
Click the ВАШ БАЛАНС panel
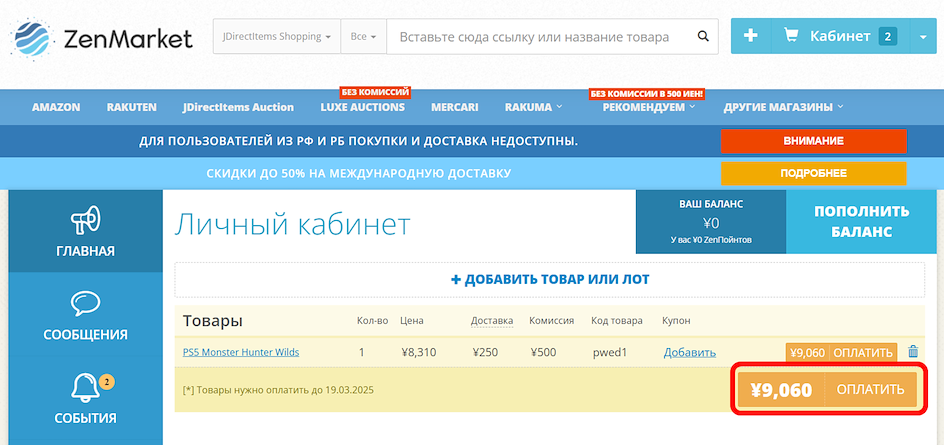[x=711, y=222]
